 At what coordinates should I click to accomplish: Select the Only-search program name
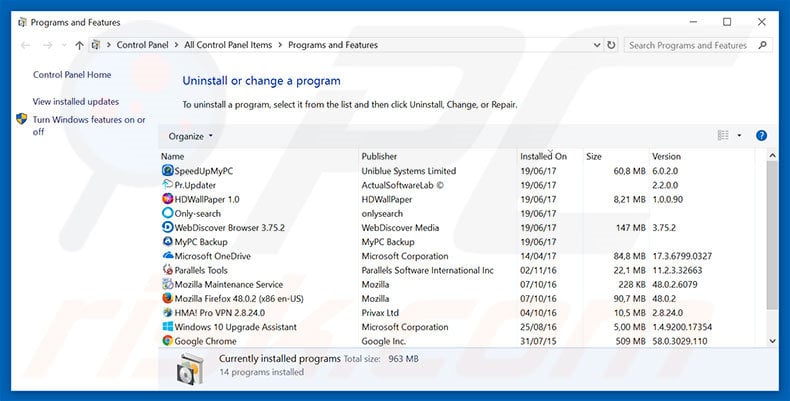198,213
